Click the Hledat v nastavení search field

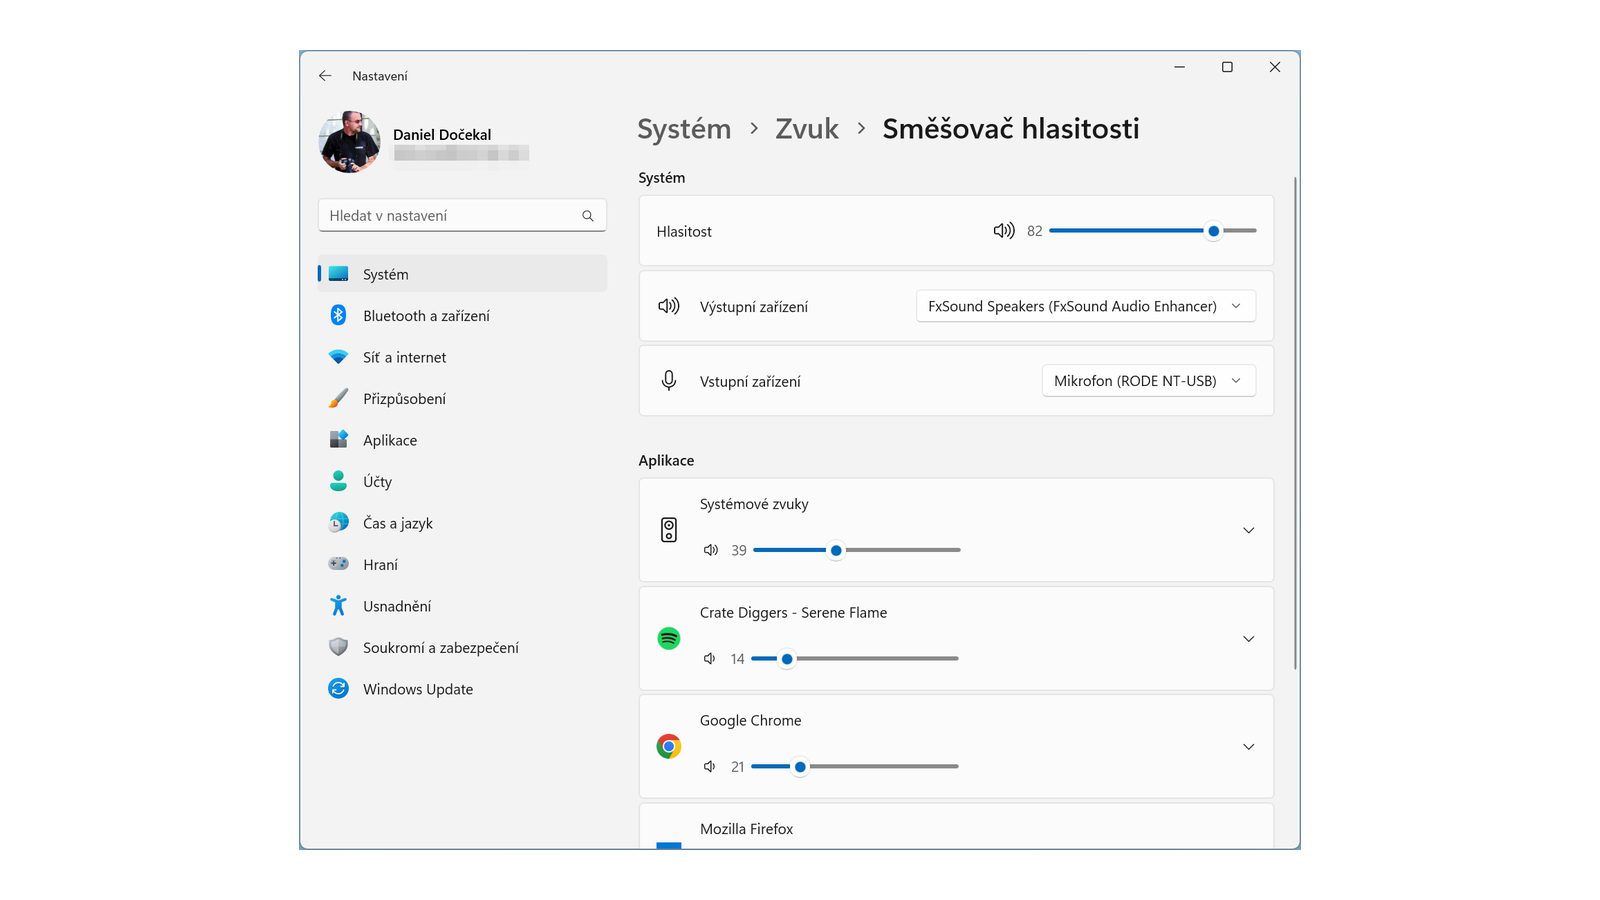[462, 216]
